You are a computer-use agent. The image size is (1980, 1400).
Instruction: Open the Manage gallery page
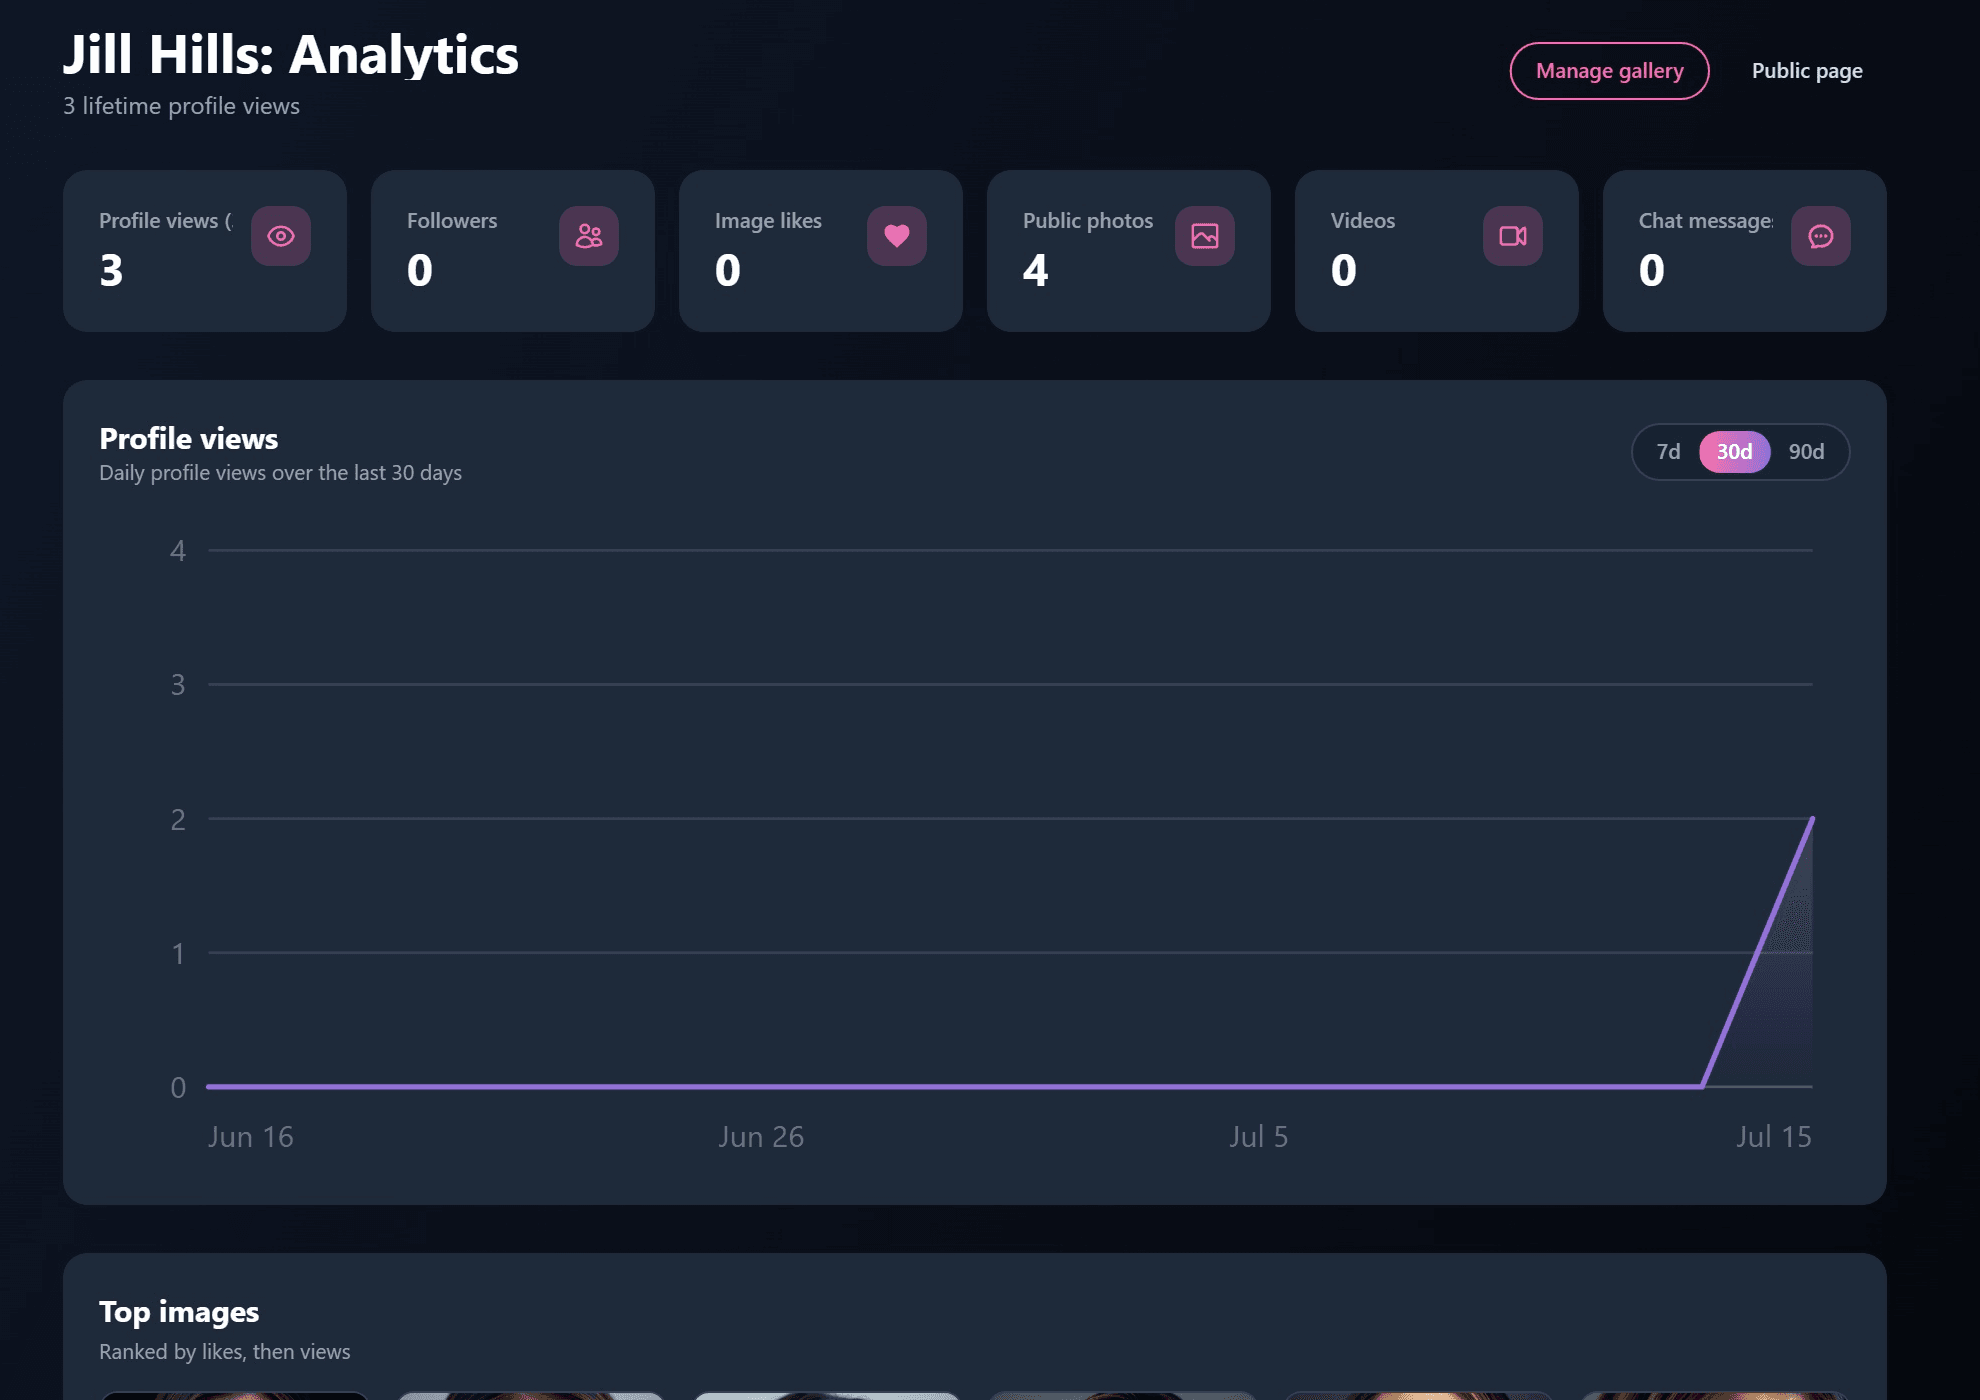pos(1610,71)
